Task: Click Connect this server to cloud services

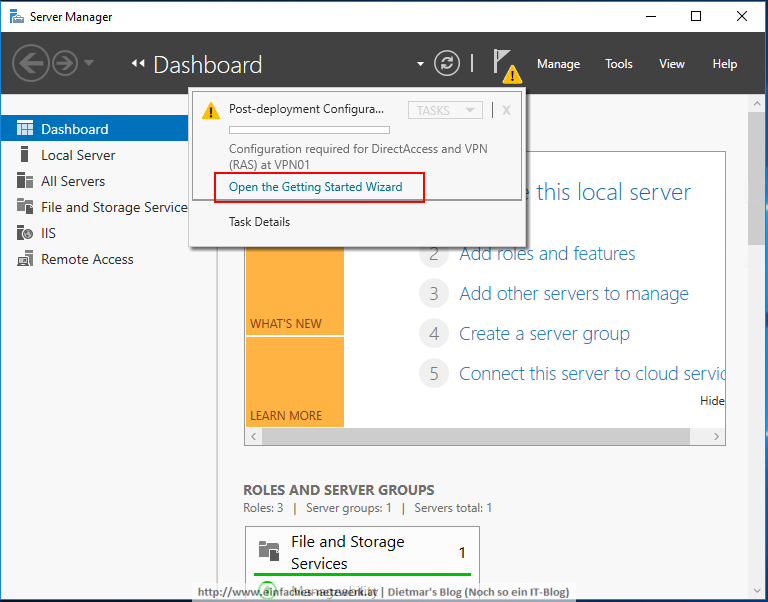Action: pos(592,373)
